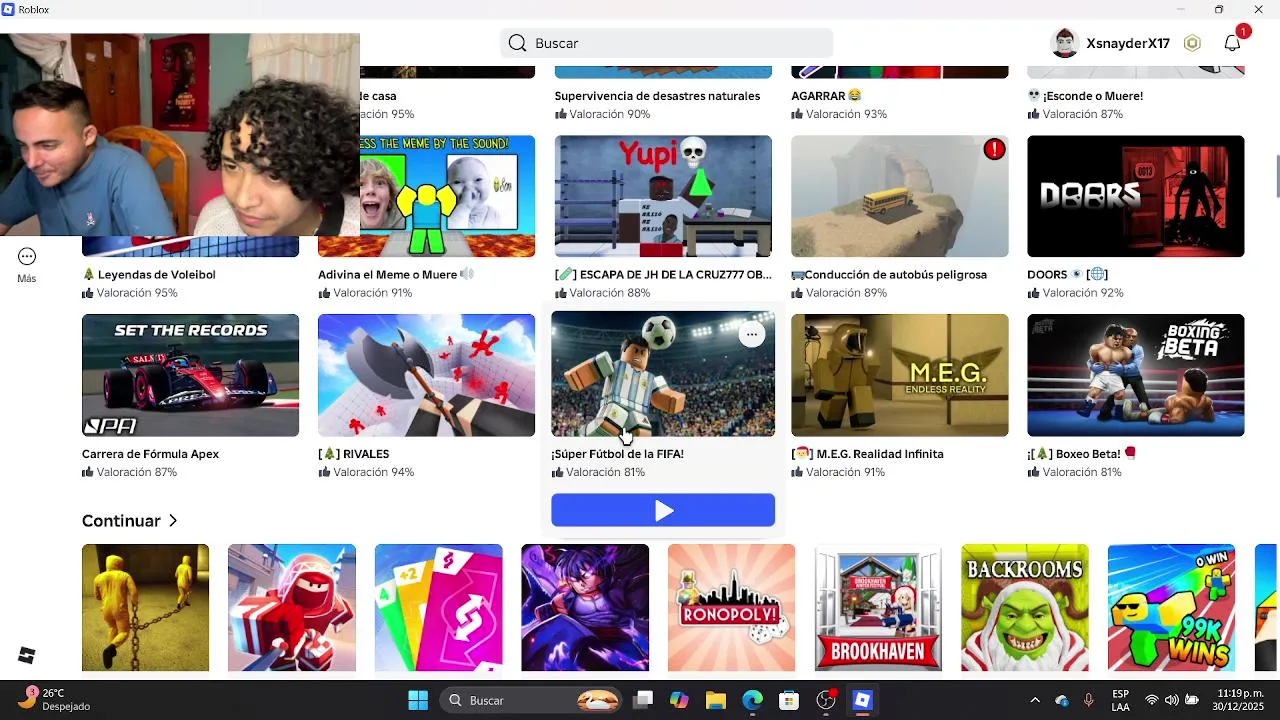Open the volume speaker tray icon

(x=1171, y=700)
